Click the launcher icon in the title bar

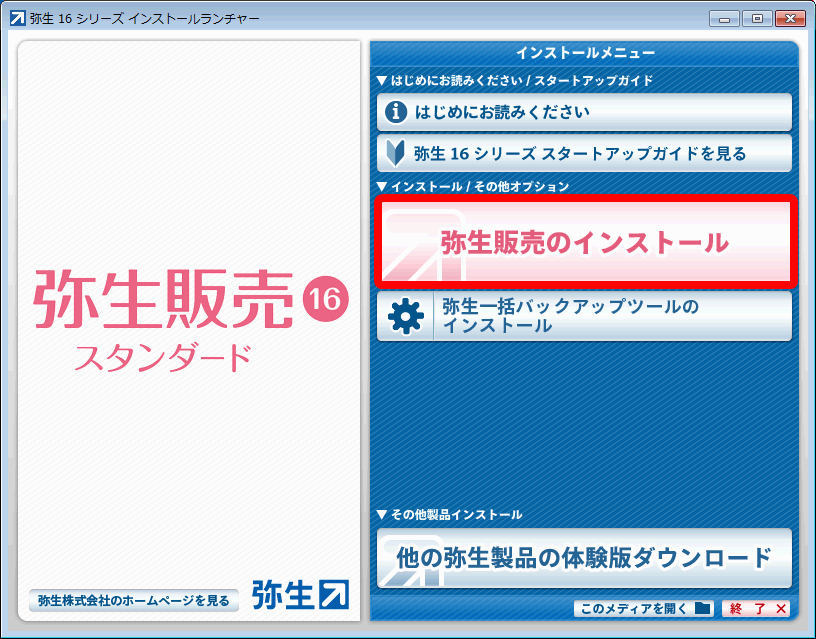coord(18,19)
